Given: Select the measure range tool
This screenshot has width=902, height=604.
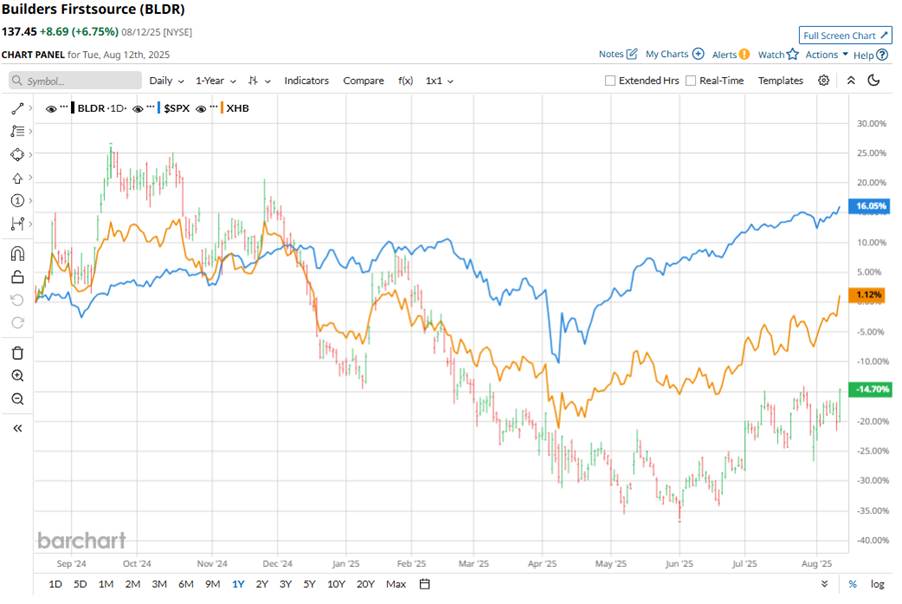Looking at the screenshot, I should pos(17,224).
